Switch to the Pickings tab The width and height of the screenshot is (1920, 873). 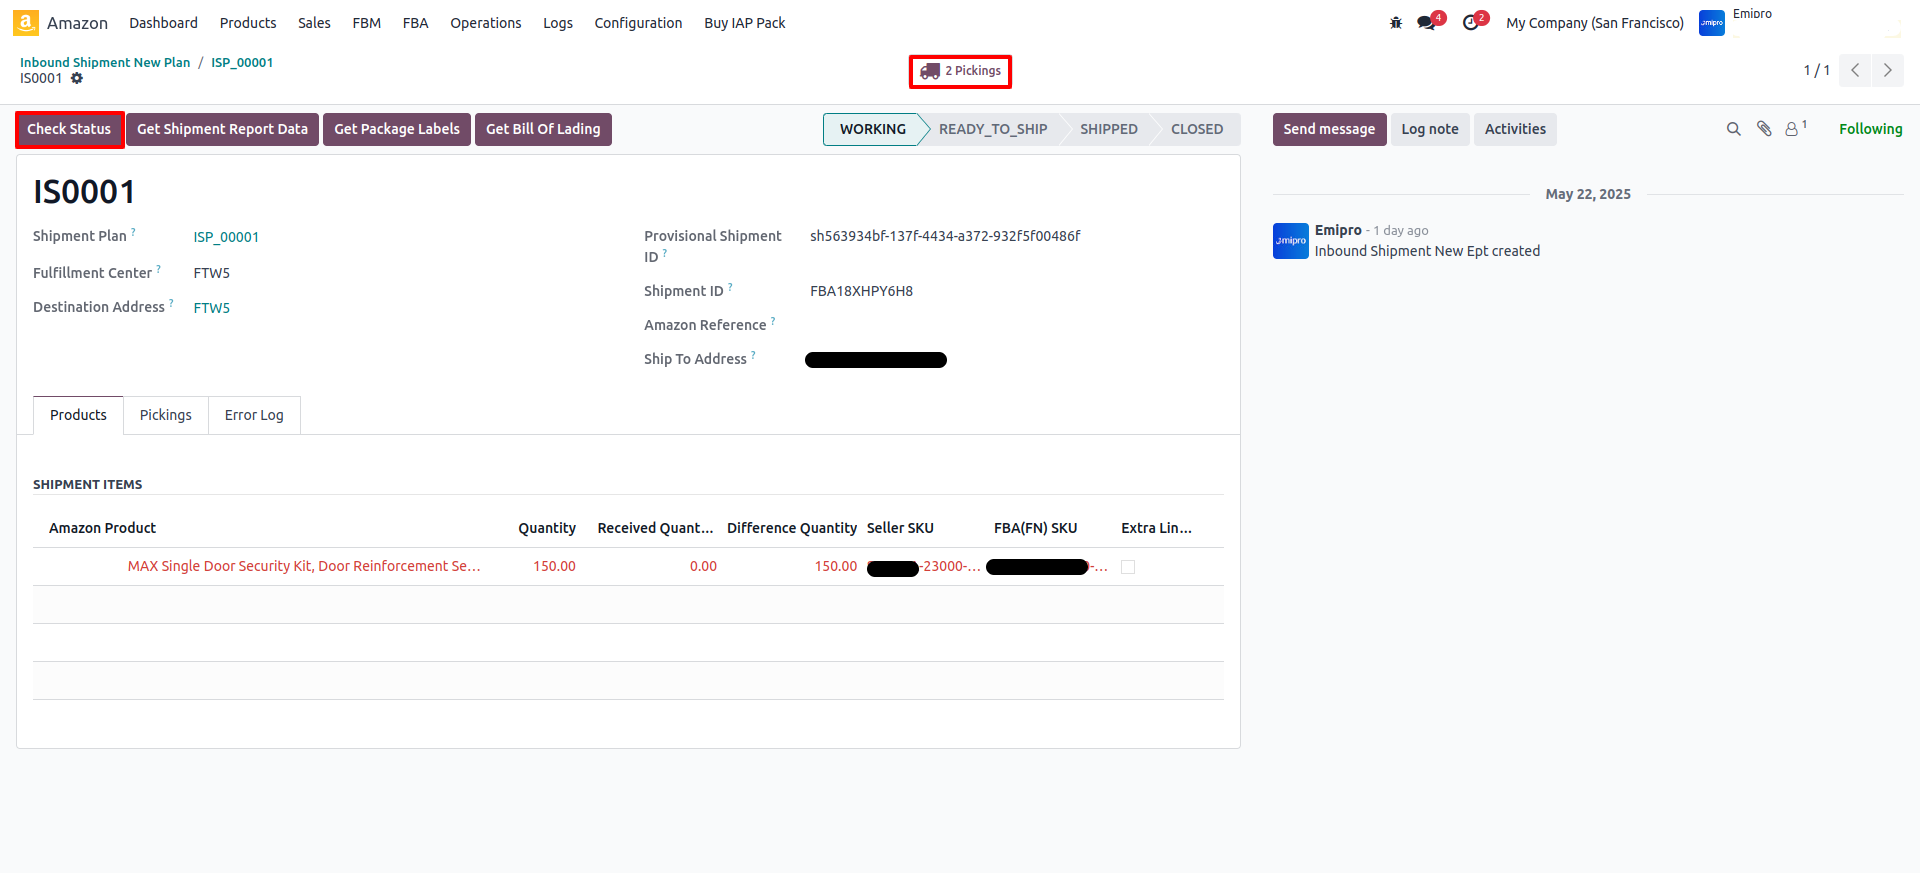(x=165, y=415)
